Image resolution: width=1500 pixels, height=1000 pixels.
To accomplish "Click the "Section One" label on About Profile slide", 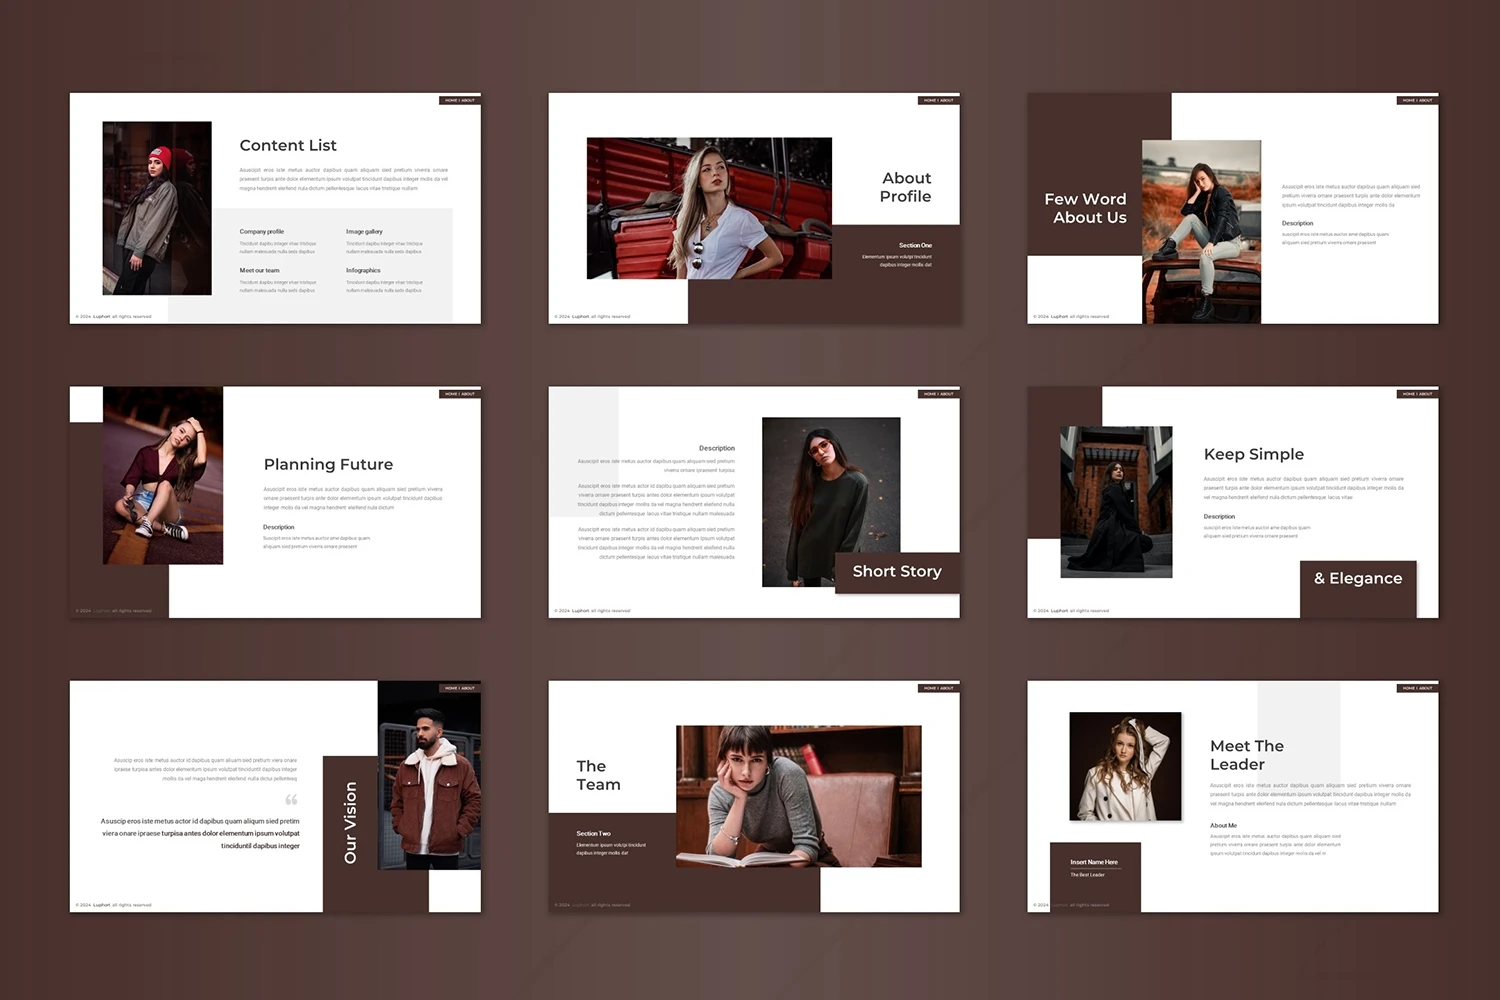I will [x=915, y=245].
